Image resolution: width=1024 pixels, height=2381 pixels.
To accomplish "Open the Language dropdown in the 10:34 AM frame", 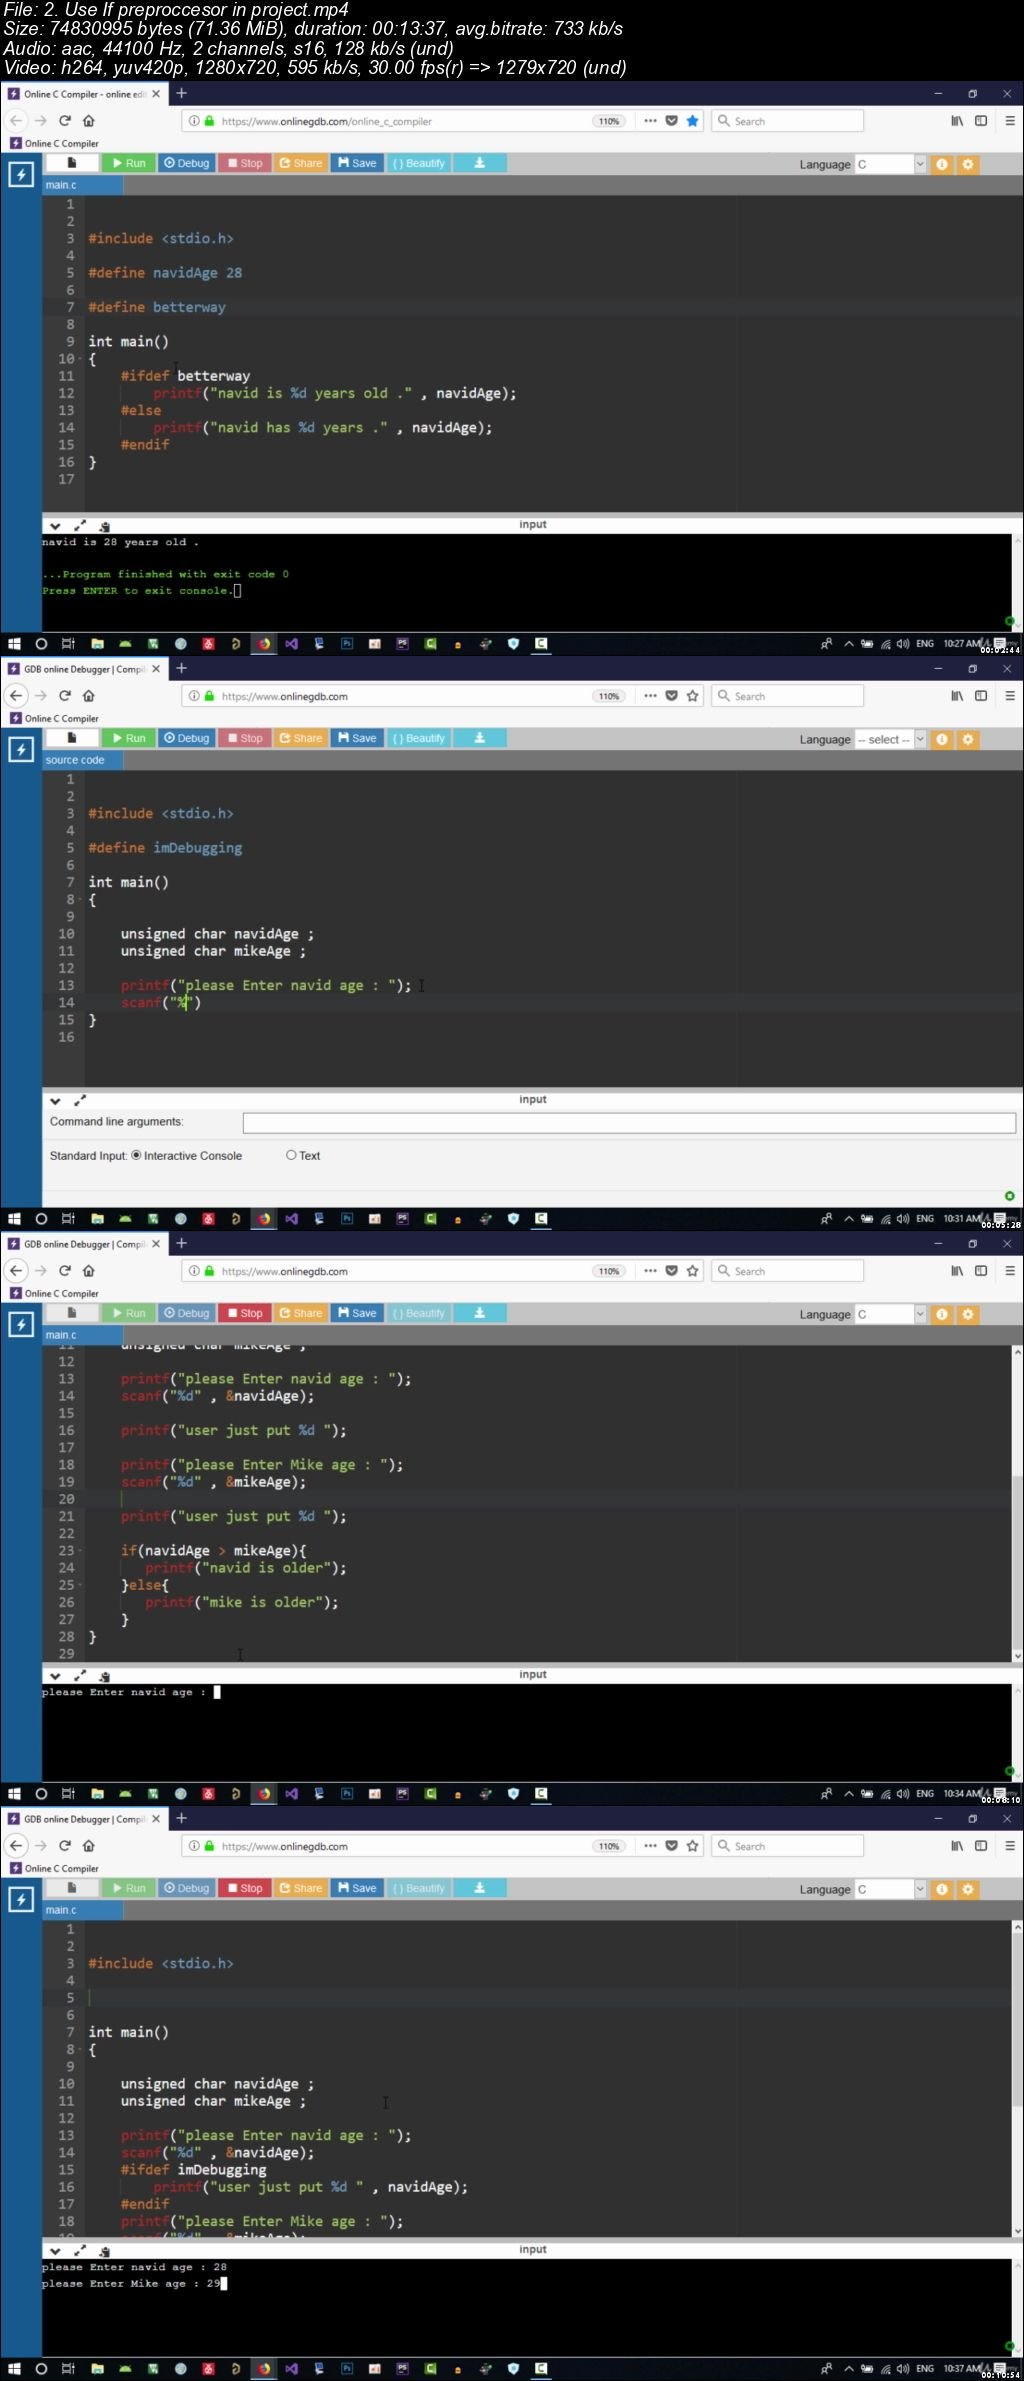I will pos(890,1314).
